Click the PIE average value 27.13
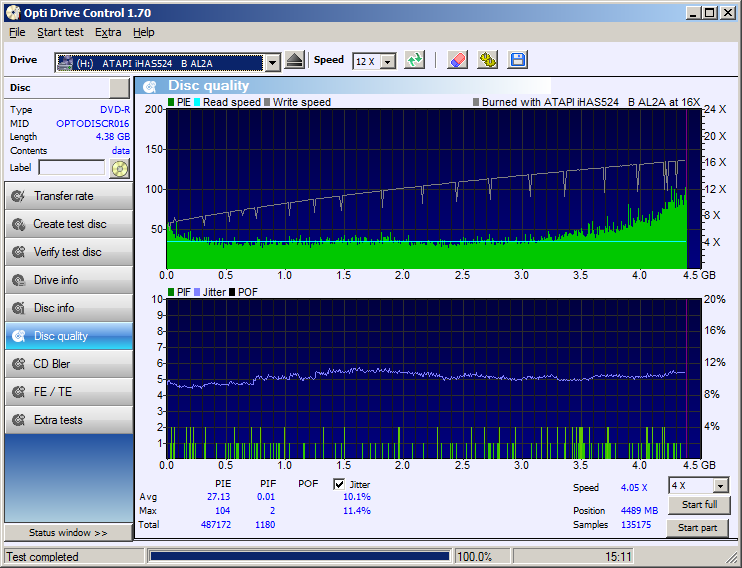This screenshot has width=742, height=568. point(219,497)
